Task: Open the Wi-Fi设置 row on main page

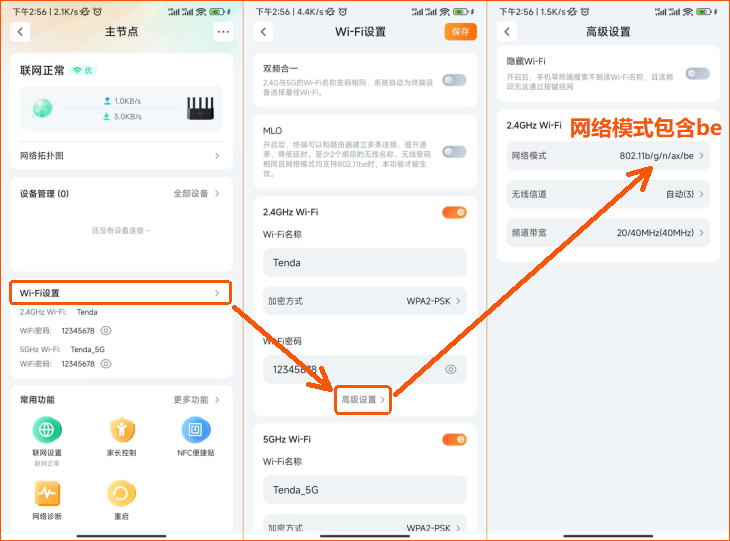Action: tap(121, 293)
